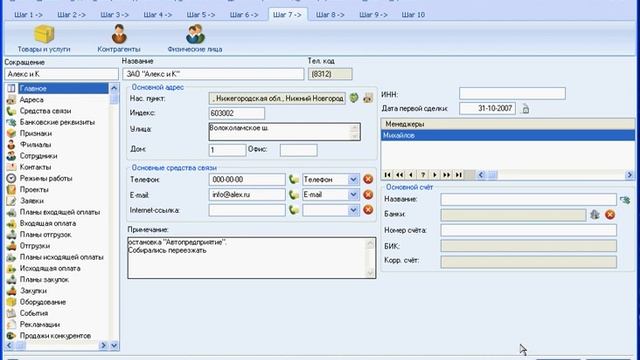Open Признаки sidebar item
Viewport: 640px width, 360px height.
click(x=36, y=133)
